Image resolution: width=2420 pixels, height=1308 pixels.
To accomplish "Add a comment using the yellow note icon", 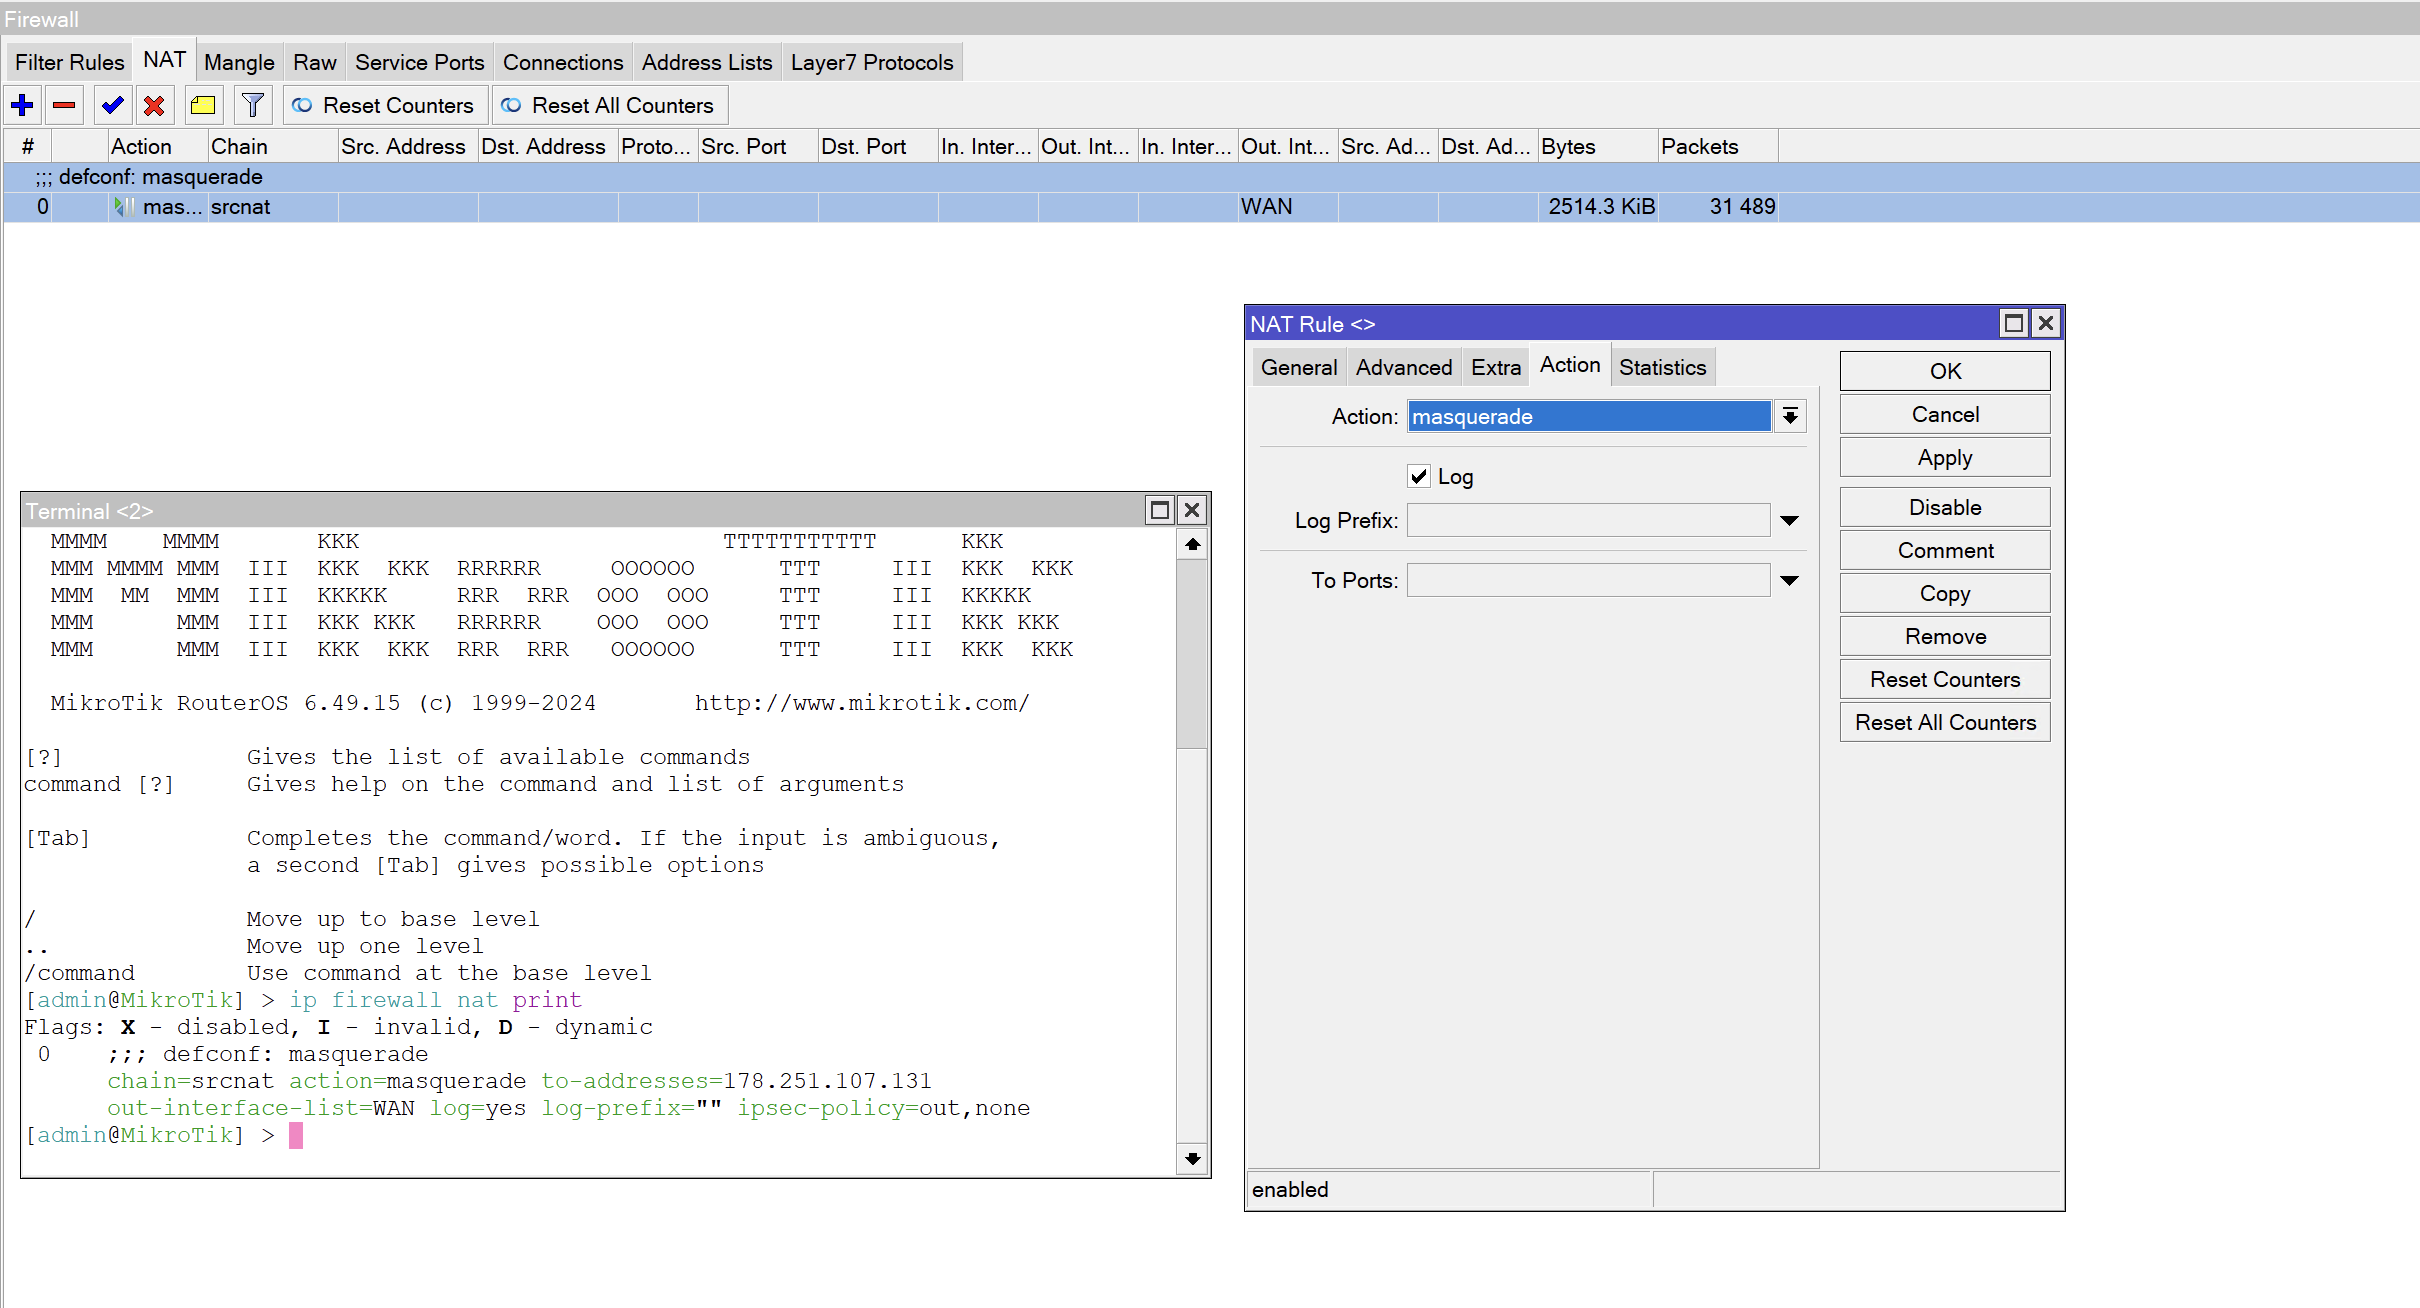I will coord(202,105).
